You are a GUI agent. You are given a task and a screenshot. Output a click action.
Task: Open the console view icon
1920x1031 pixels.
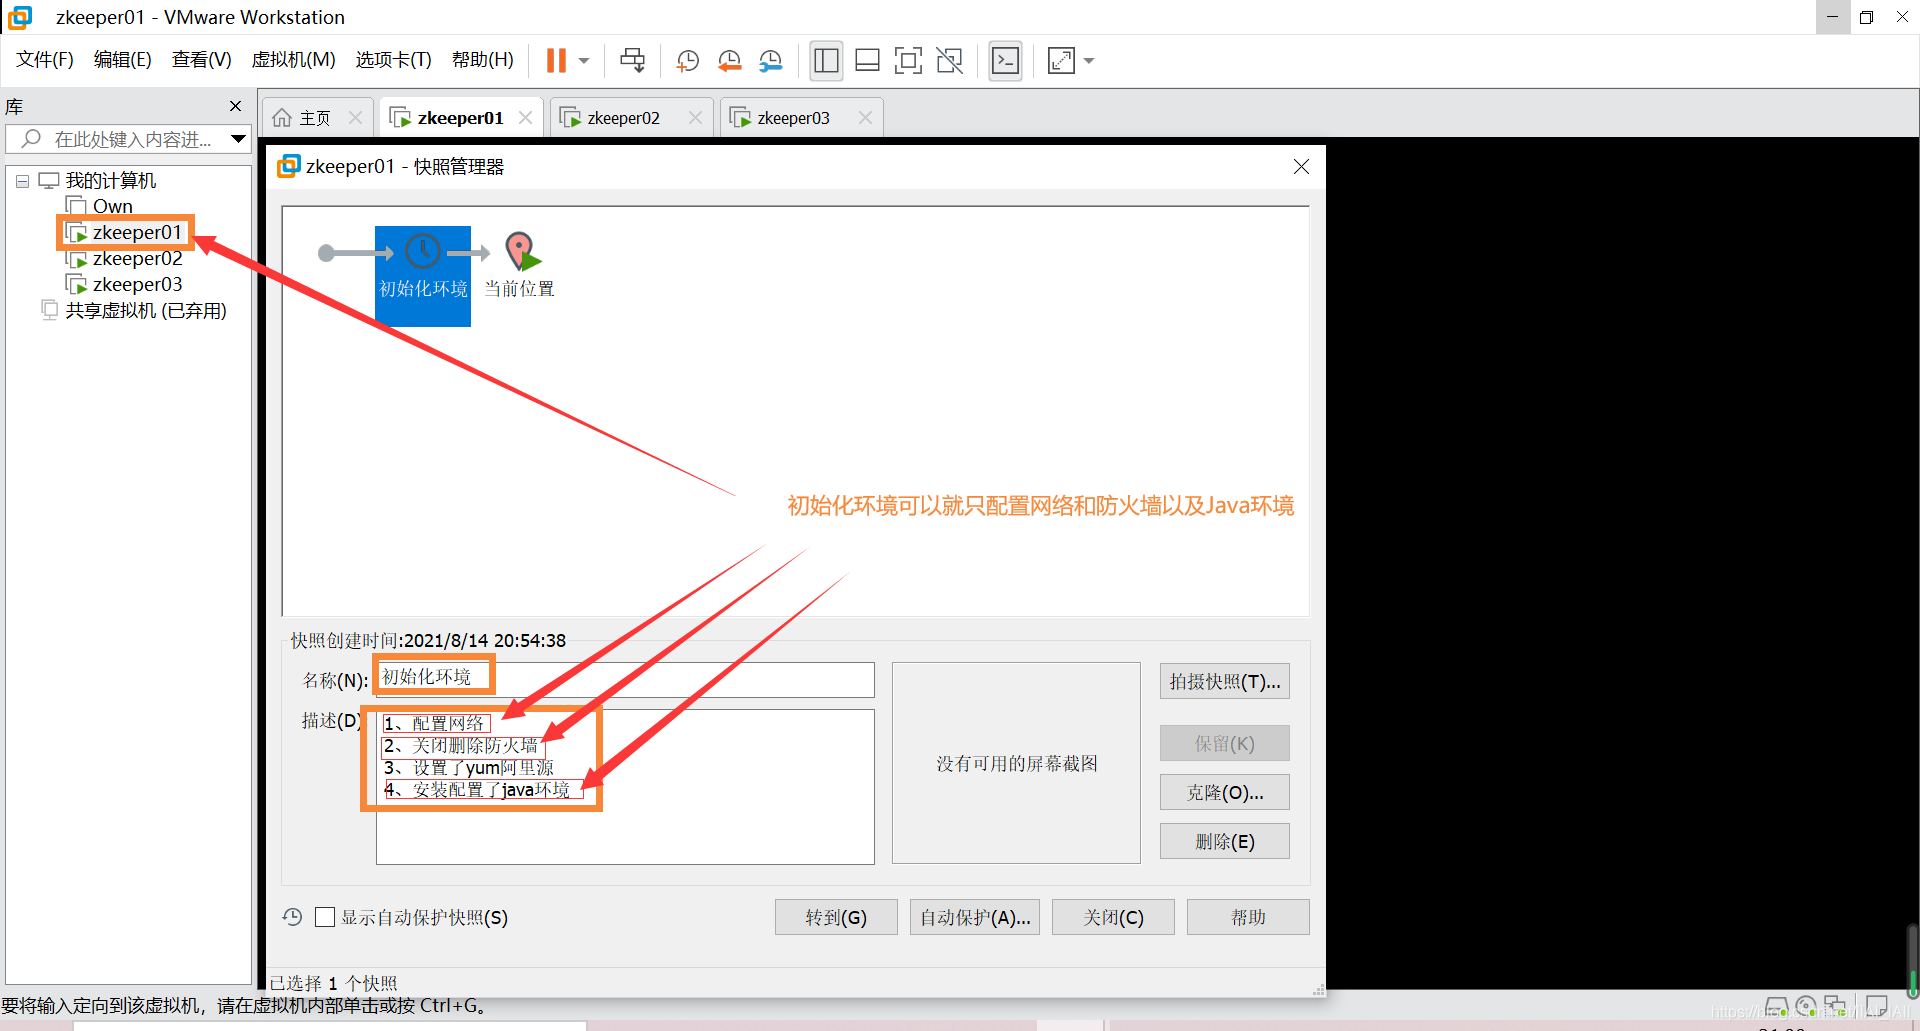coord(1005,61)
